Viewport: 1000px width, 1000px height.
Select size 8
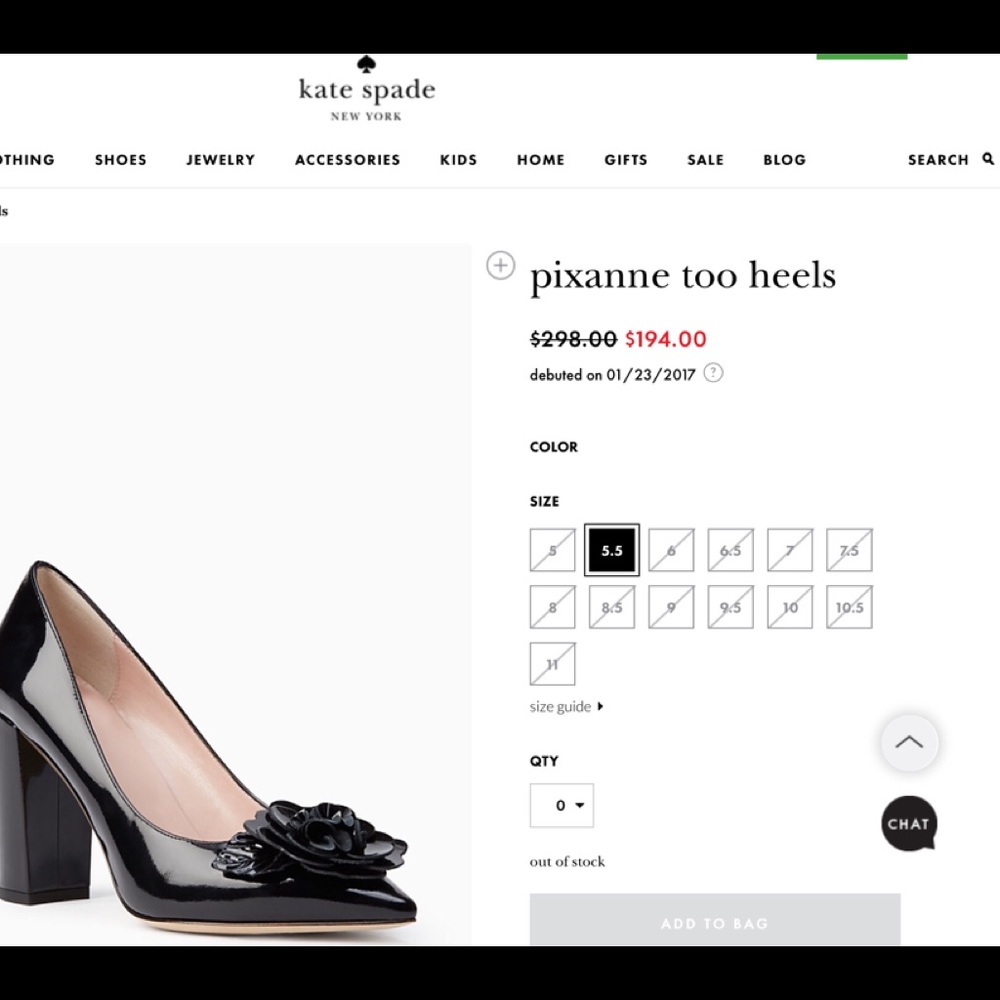point(552,607)
